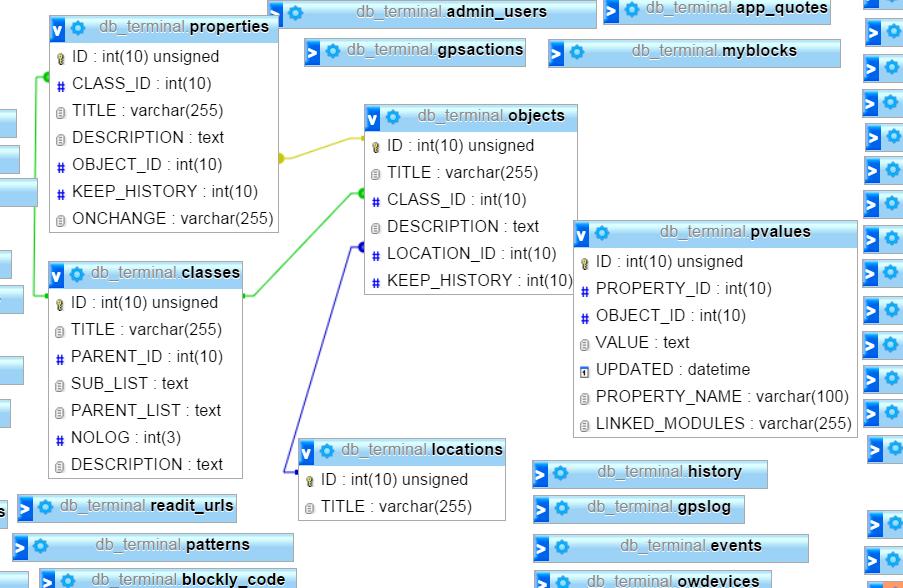Screen dimensions: 903x588
Task: Select the pvalues table title bar
Action: pyautogui.click(x=715, y=234)
